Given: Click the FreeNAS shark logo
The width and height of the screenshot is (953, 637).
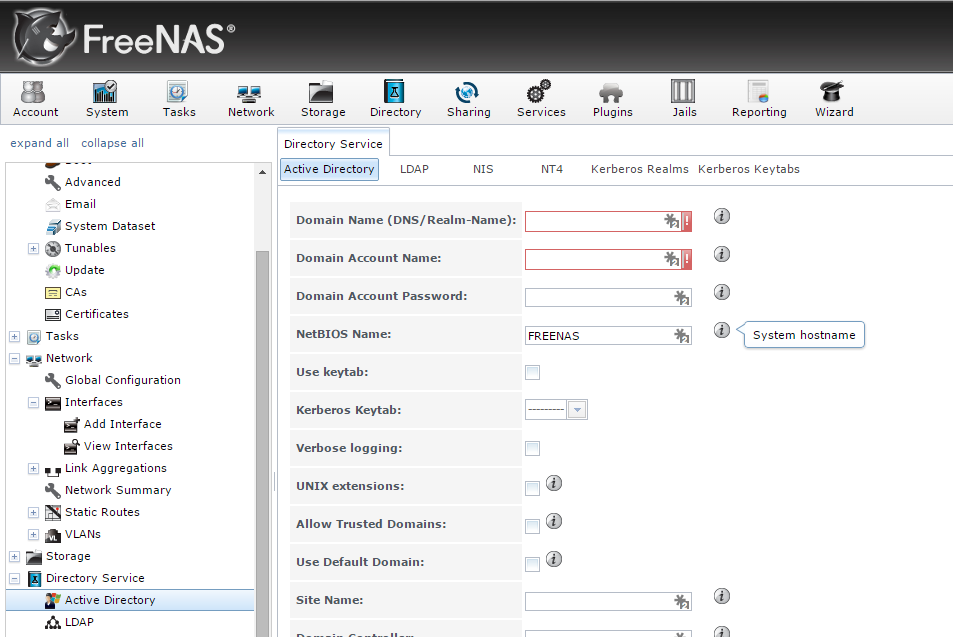Looking at the screenshot, I should [44, 38].
